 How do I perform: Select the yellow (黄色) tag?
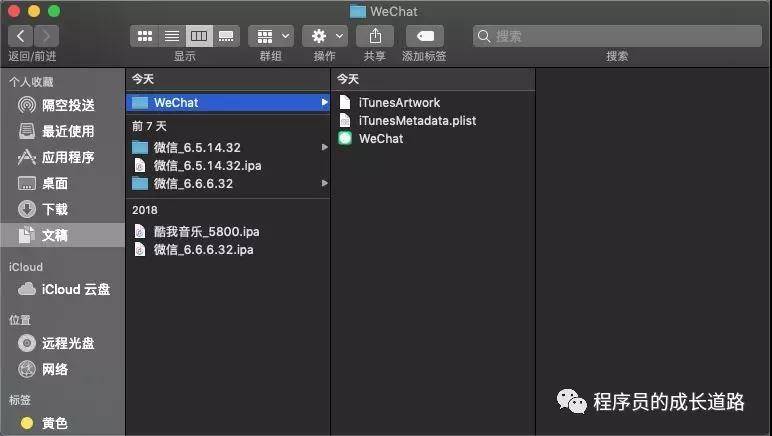(x=63, y=423)
